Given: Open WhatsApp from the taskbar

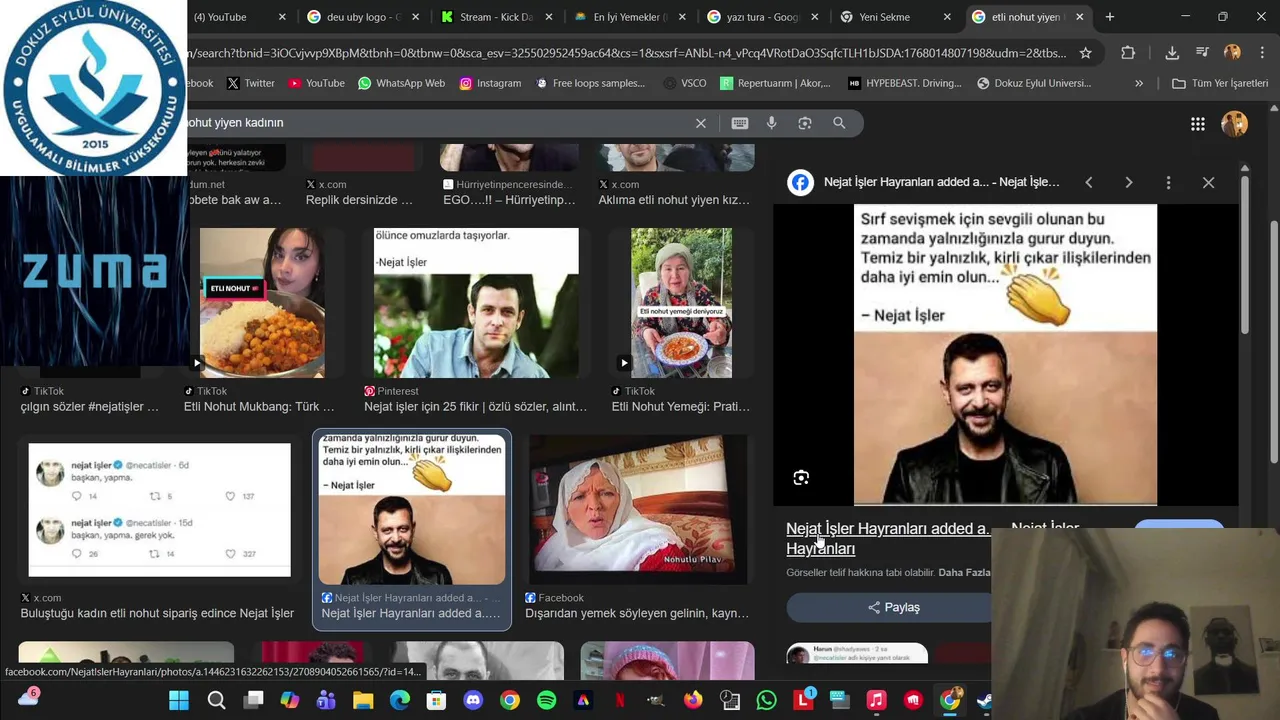Looking at the screenshot, I should coord(766,700).
